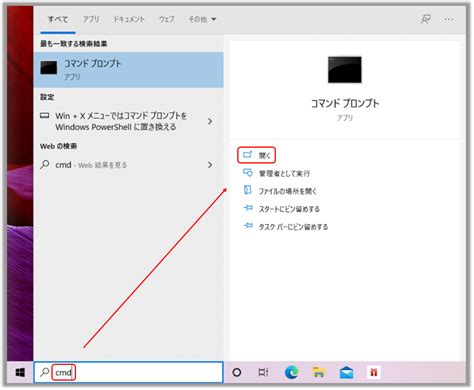Launch Microsoft Edge from taskbar
The image size is (474, 390).
pyautogui.click(x=291, y=372)
